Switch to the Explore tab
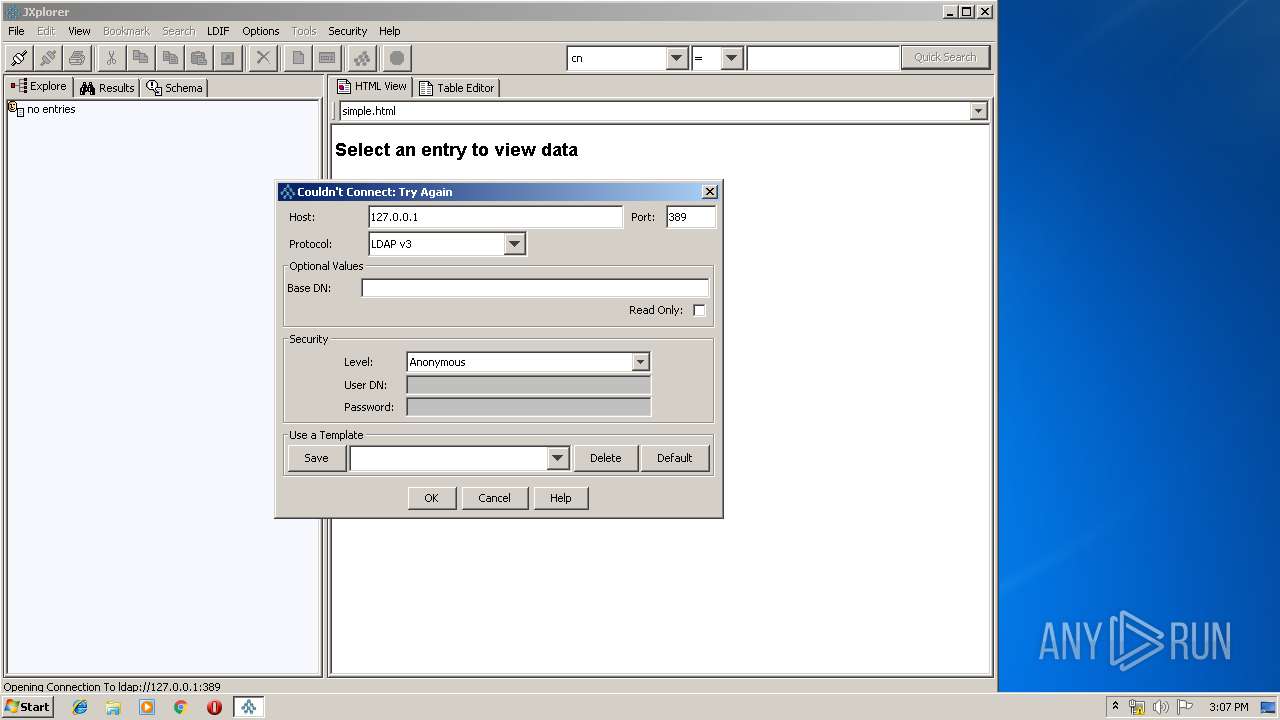 (38, 87)
